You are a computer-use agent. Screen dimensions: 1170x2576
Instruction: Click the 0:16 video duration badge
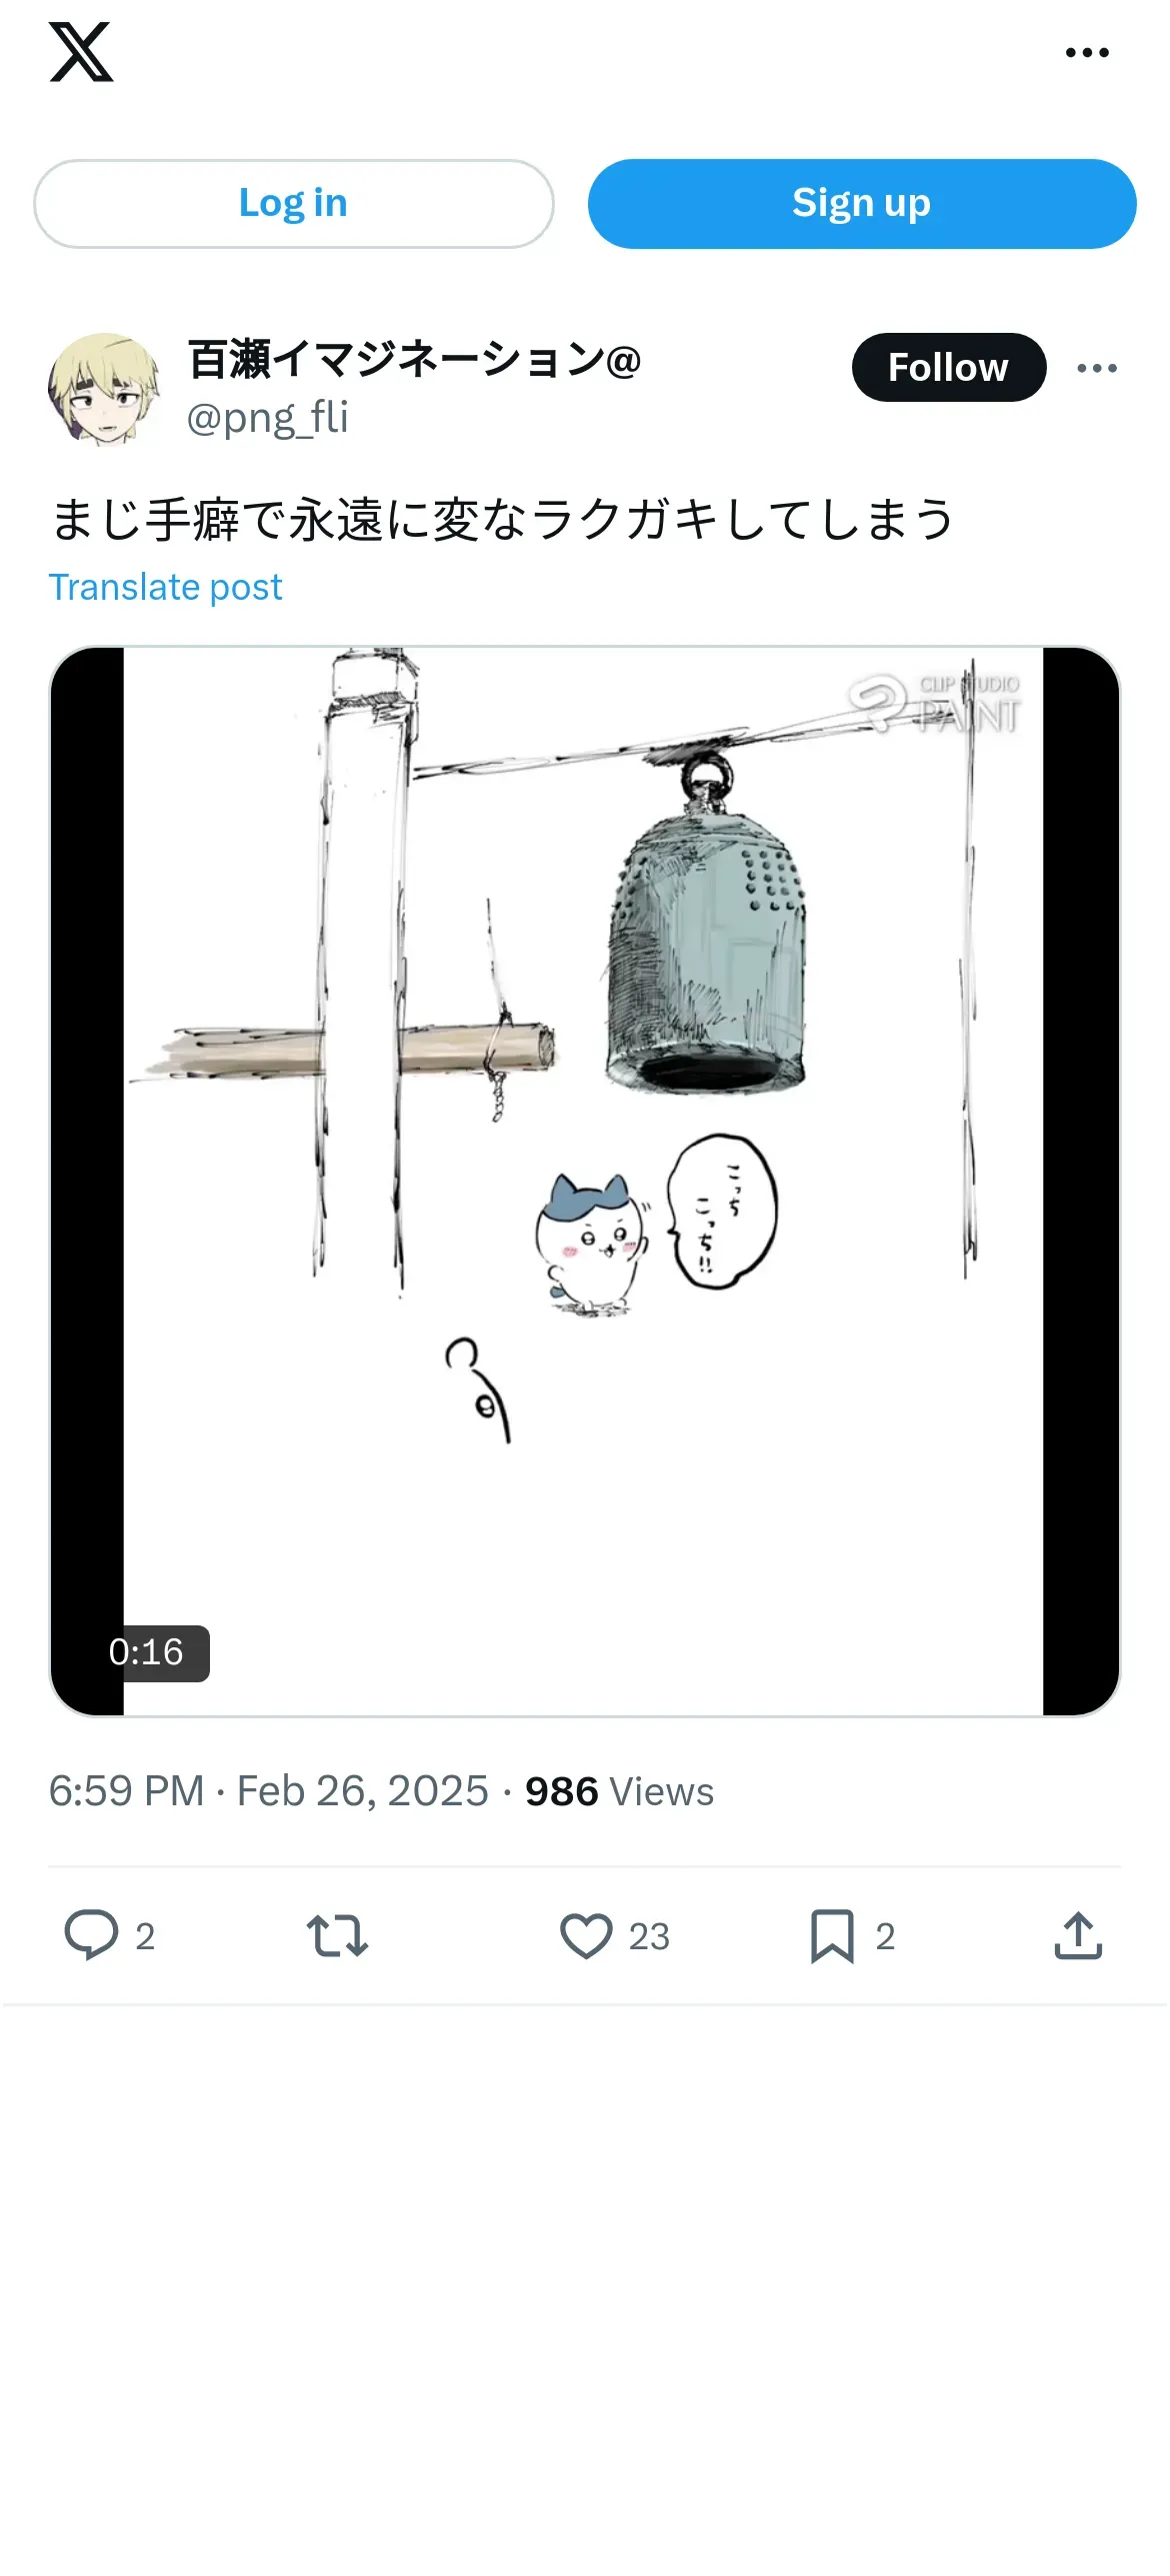pos(147,1652)
